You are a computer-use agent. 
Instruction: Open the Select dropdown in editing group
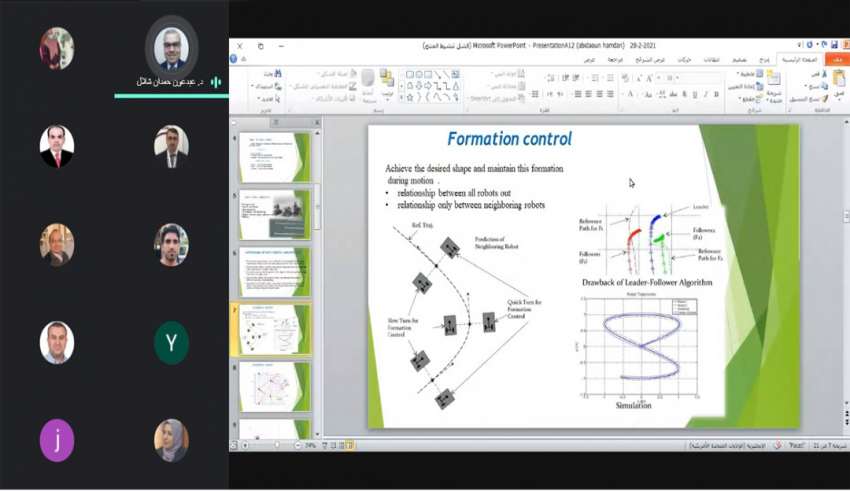pos(260,99)
